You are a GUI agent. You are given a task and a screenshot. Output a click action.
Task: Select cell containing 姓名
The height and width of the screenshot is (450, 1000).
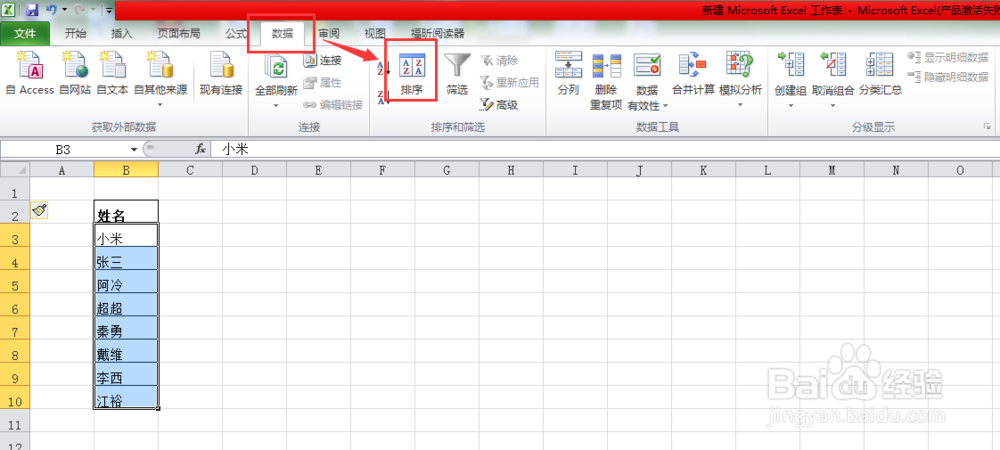126,212
